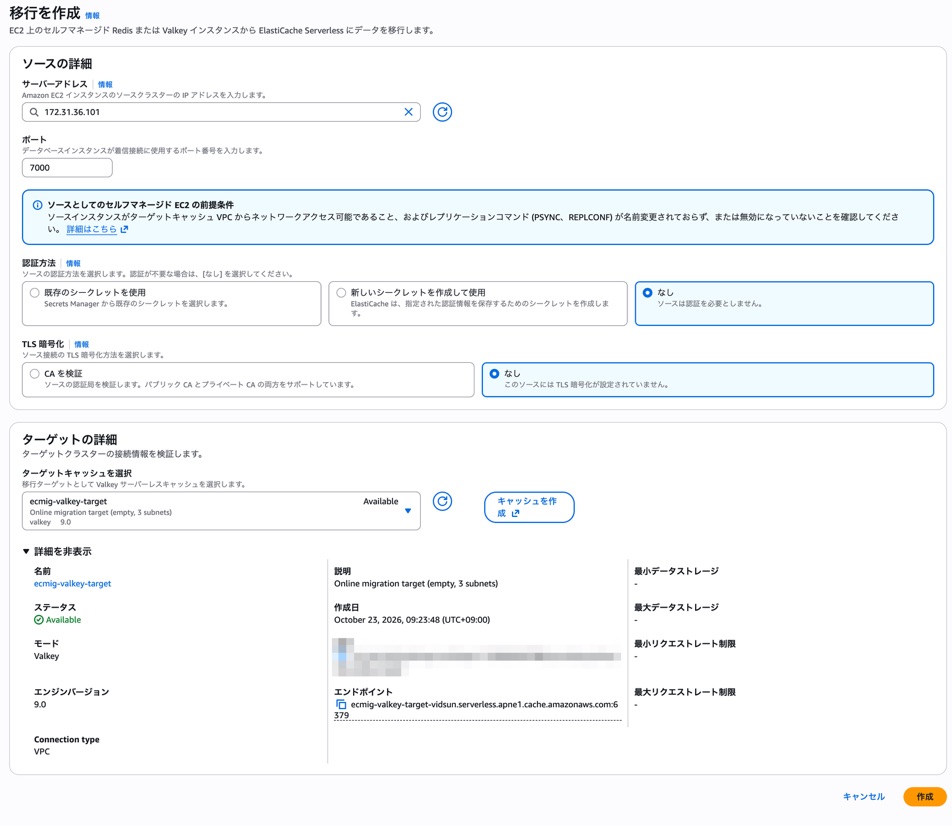Click the 作成 button
This screenshot has width=952, height=826.
925,796
